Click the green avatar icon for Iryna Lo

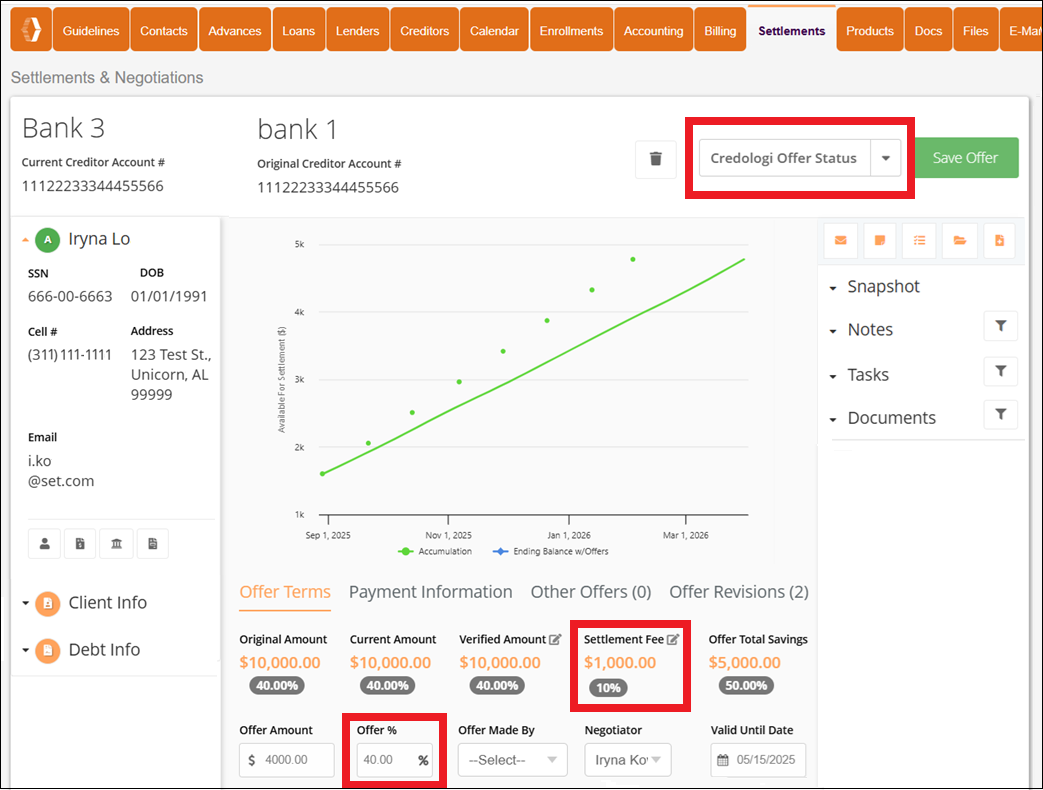pos(47,239)
